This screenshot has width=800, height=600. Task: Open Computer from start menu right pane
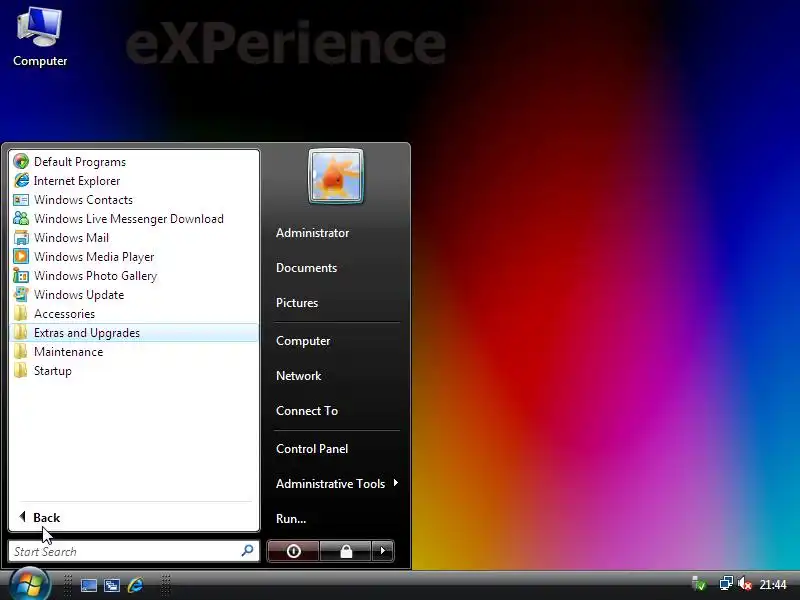(303, 341)
